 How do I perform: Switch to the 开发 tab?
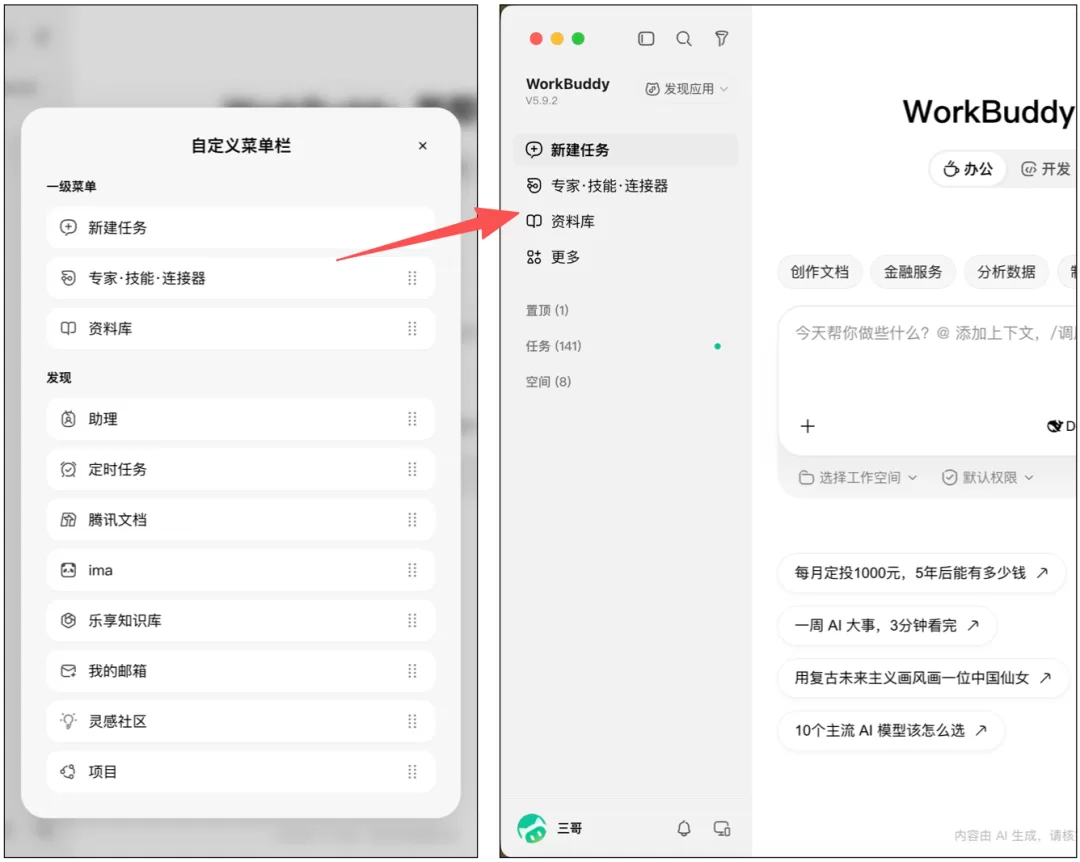[1046, 169]
